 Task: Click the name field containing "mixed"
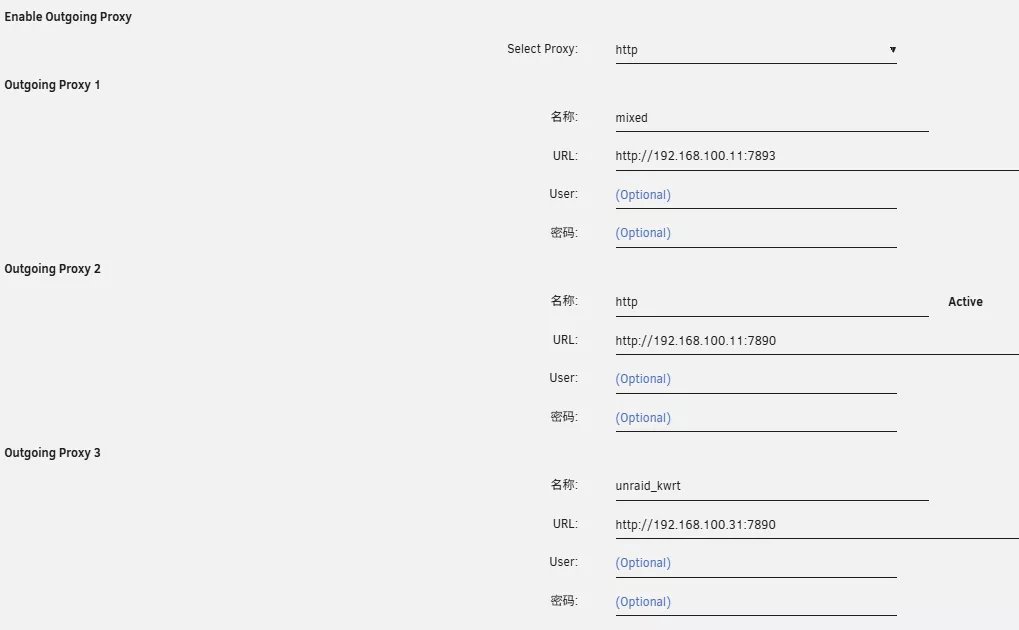[771, 118]
